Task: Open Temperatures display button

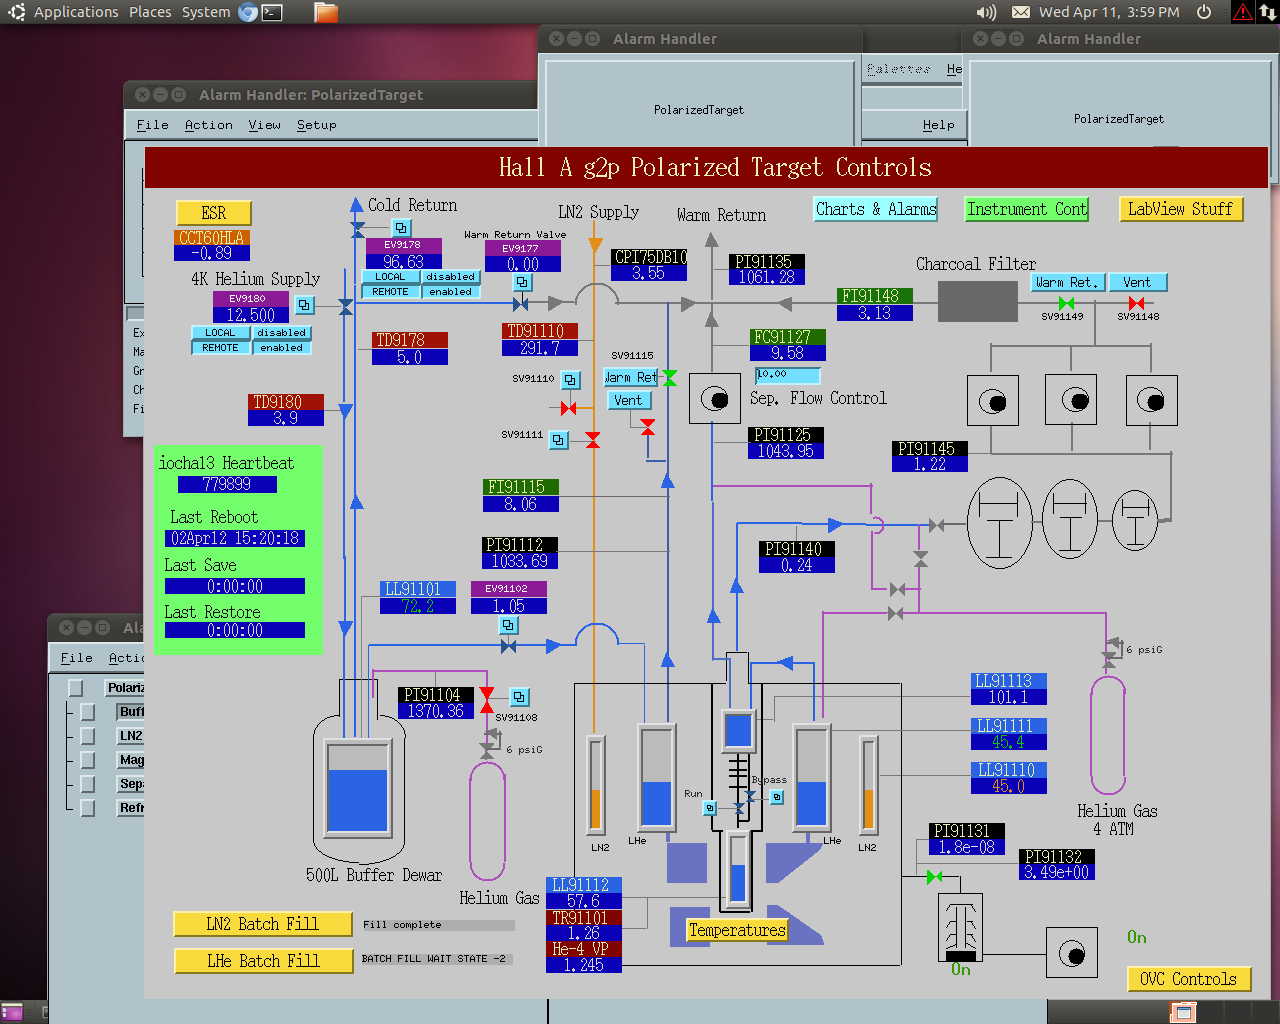Action: (x=737, y=930)
